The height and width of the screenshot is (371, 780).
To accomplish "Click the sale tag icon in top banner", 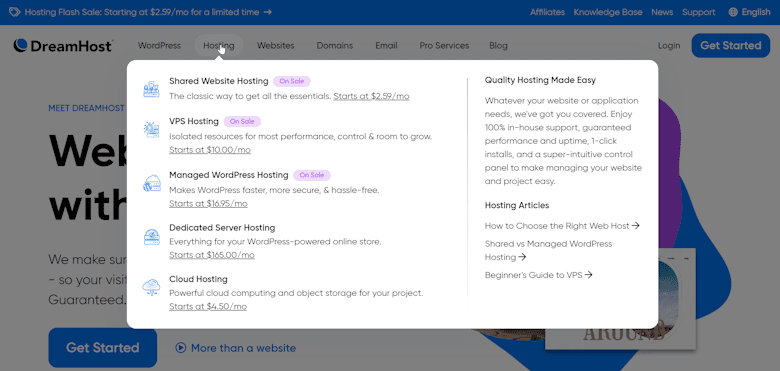I will tap(14, 12).
